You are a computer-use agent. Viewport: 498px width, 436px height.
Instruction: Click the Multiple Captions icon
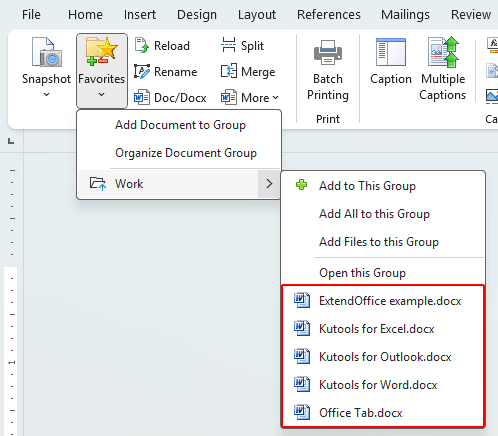coord(443,52)
